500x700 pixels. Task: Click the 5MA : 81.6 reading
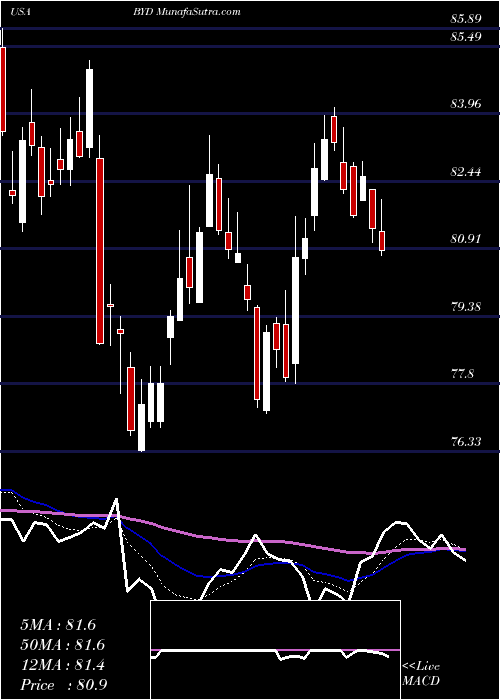pyautogui.click(x=58, y=625)
